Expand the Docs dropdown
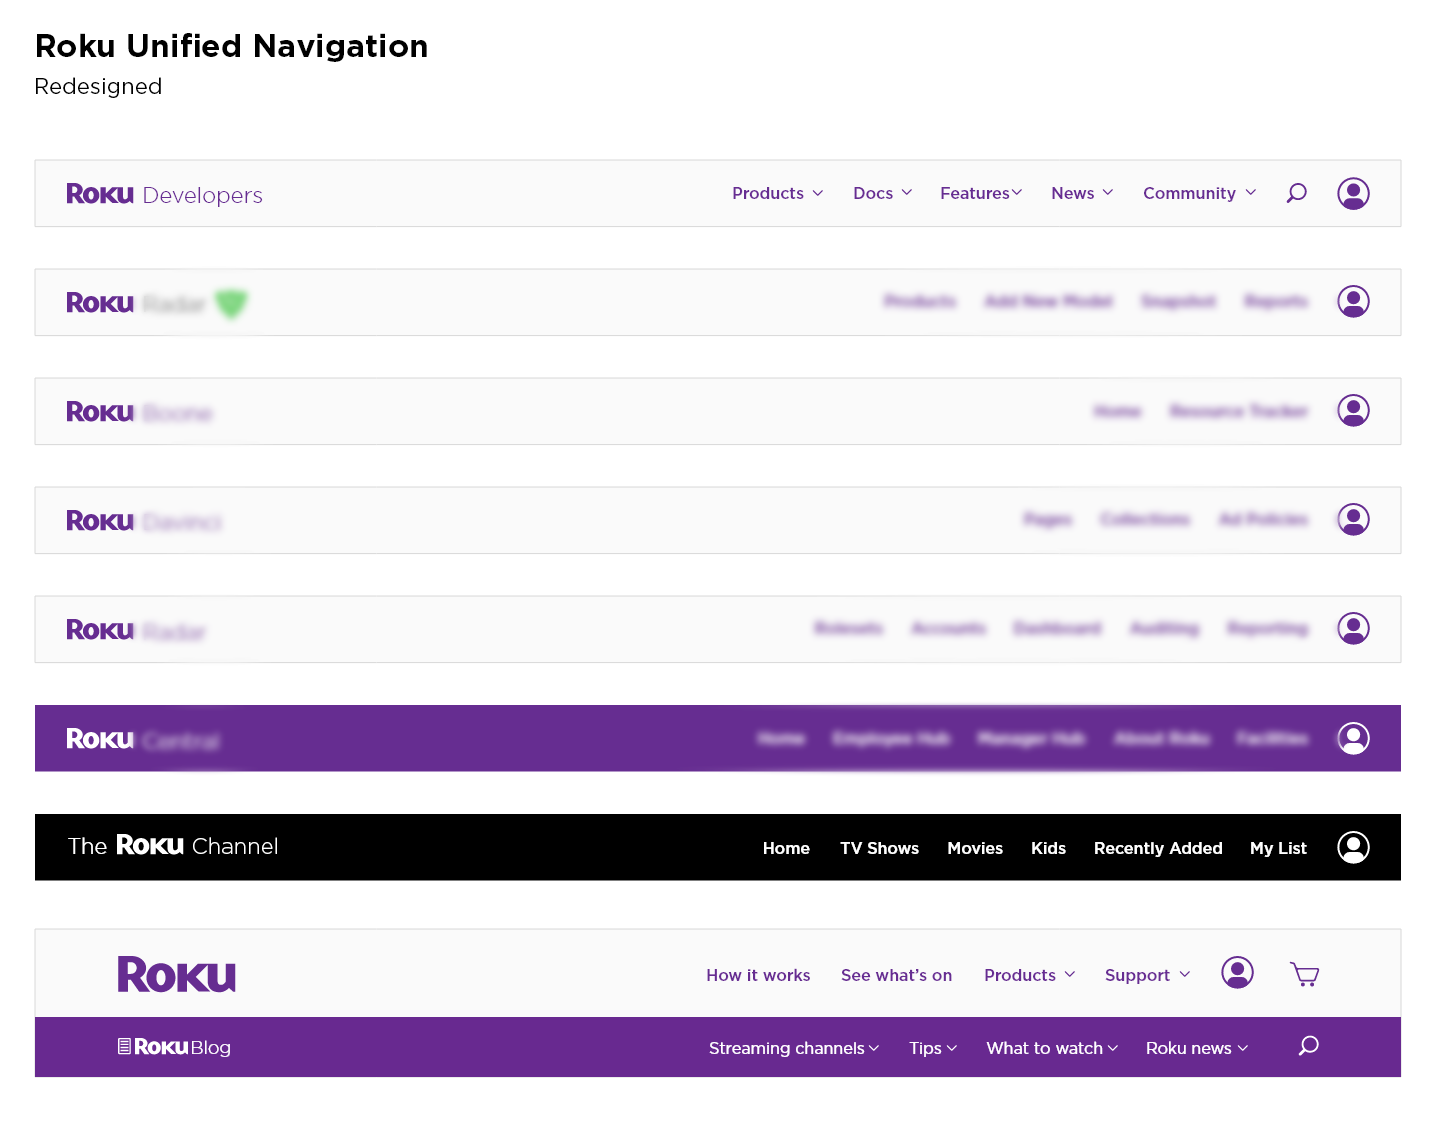This screenshot has height=1141, width=1447. coord(882,193)
